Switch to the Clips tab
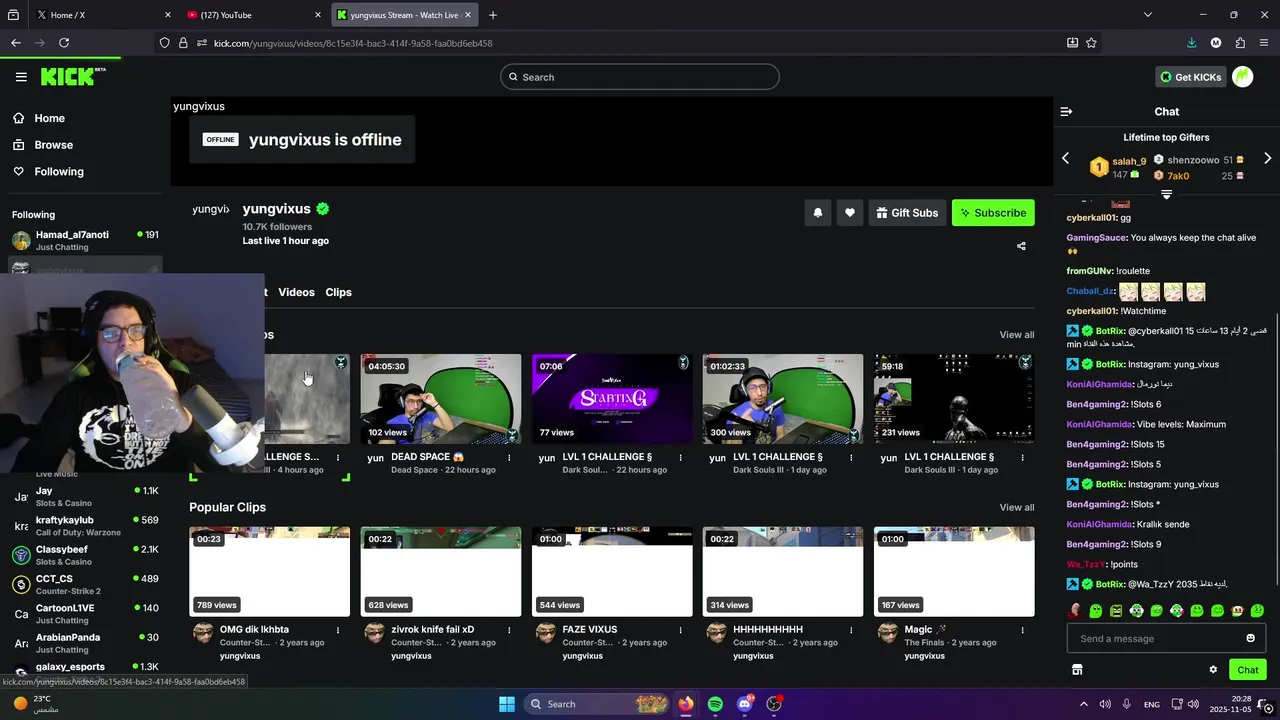 pos(338,292)
